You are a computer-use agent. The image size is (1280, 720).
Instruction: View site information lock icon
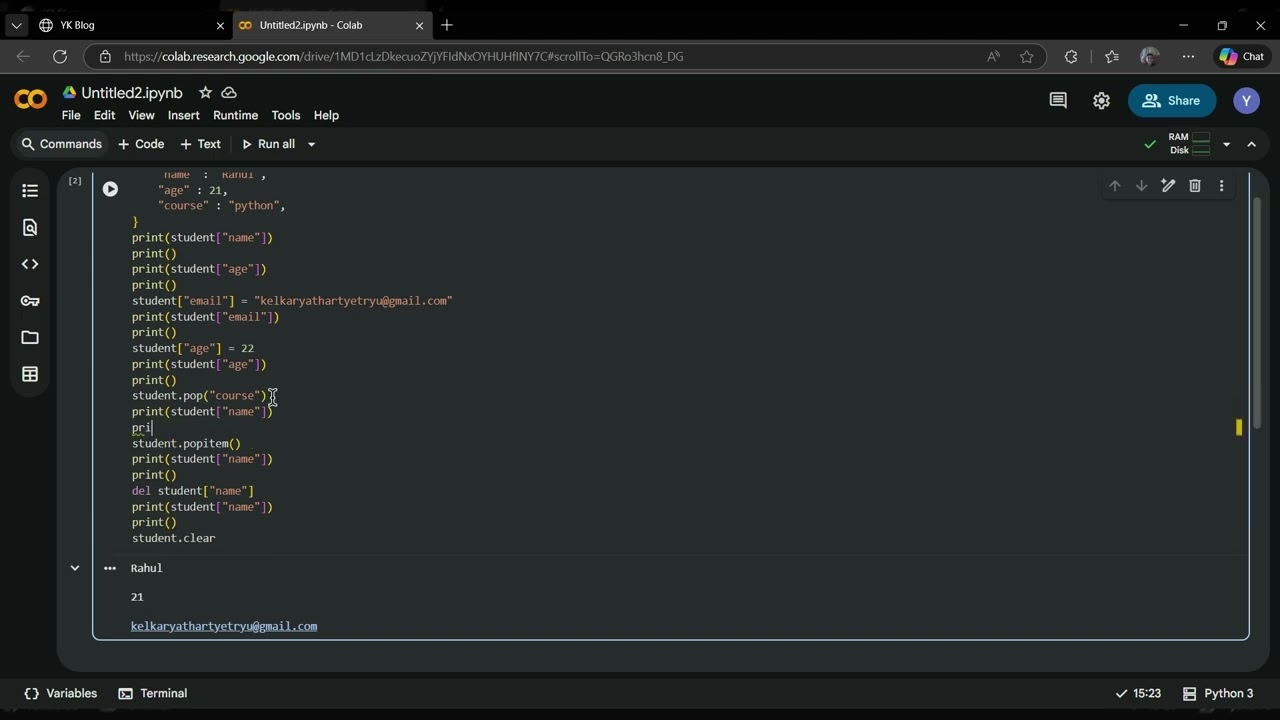tap(104, 57)
